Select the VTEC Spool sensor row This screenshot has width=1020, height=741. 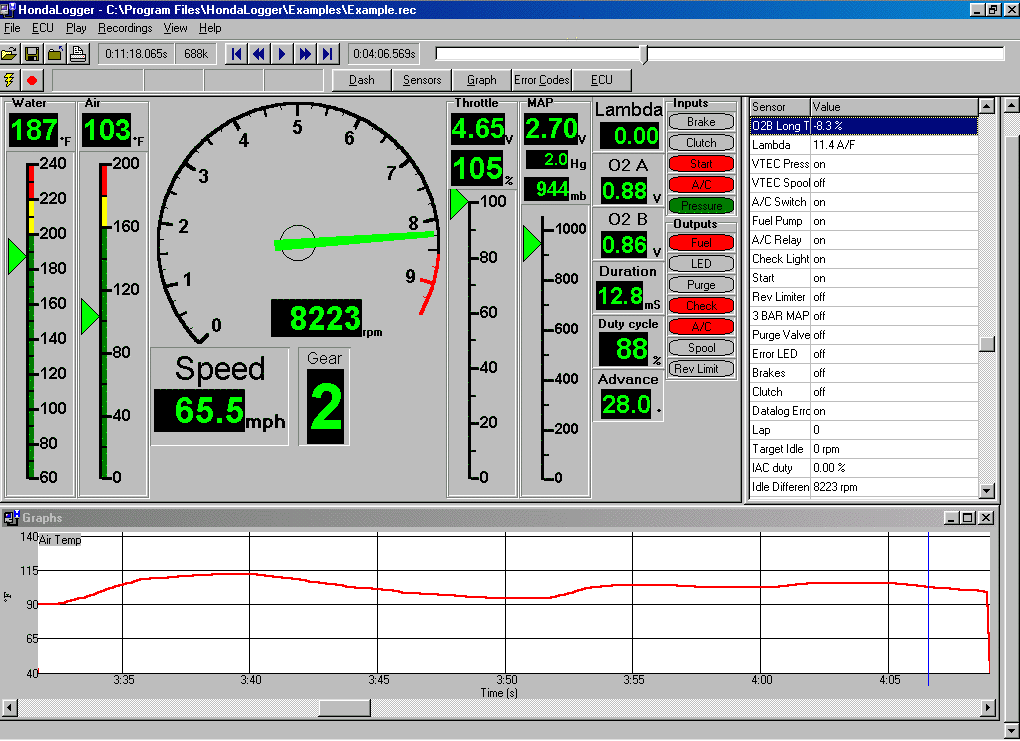863,183
